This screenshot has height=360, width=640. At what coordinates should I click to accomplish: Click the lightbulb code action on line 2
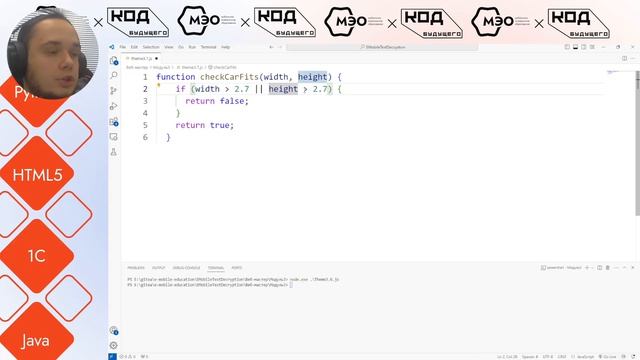[159, 86]
